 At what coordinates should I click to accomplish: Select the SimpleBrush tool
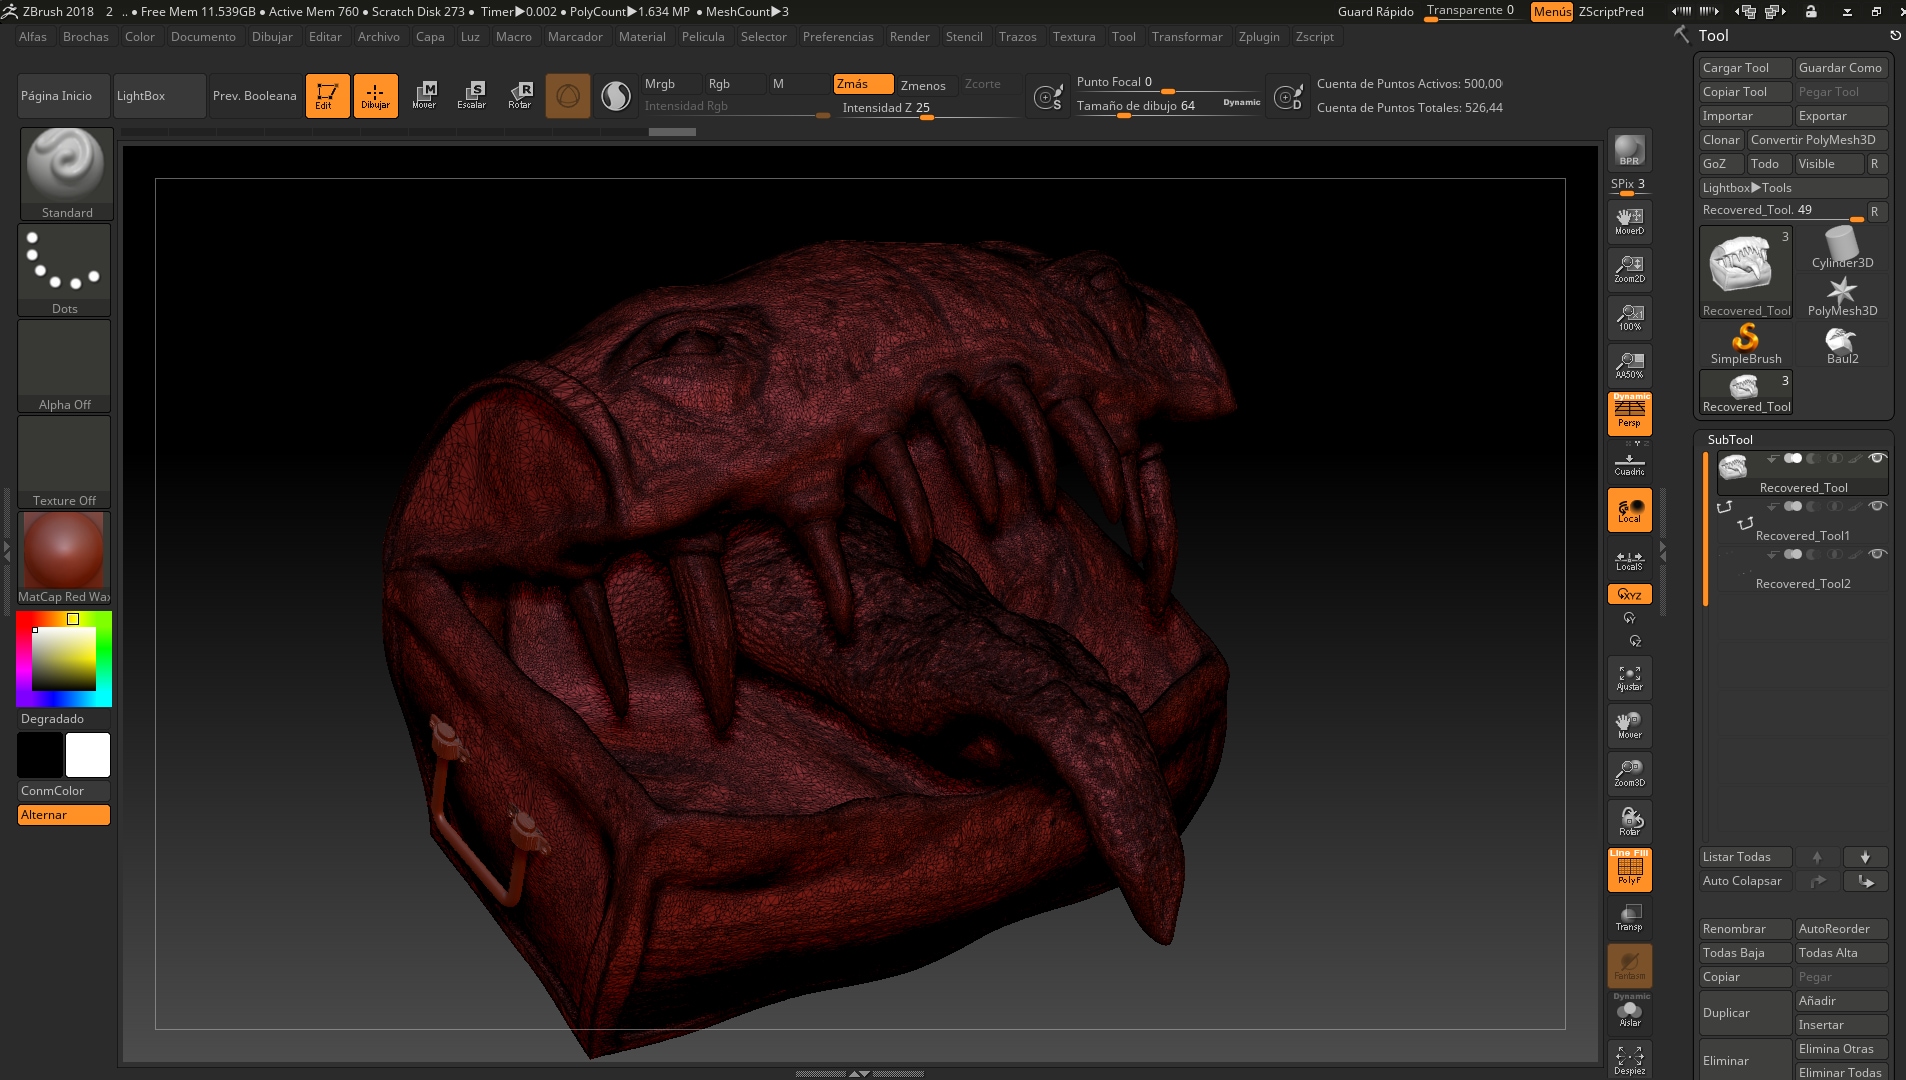click(1746, 343)
